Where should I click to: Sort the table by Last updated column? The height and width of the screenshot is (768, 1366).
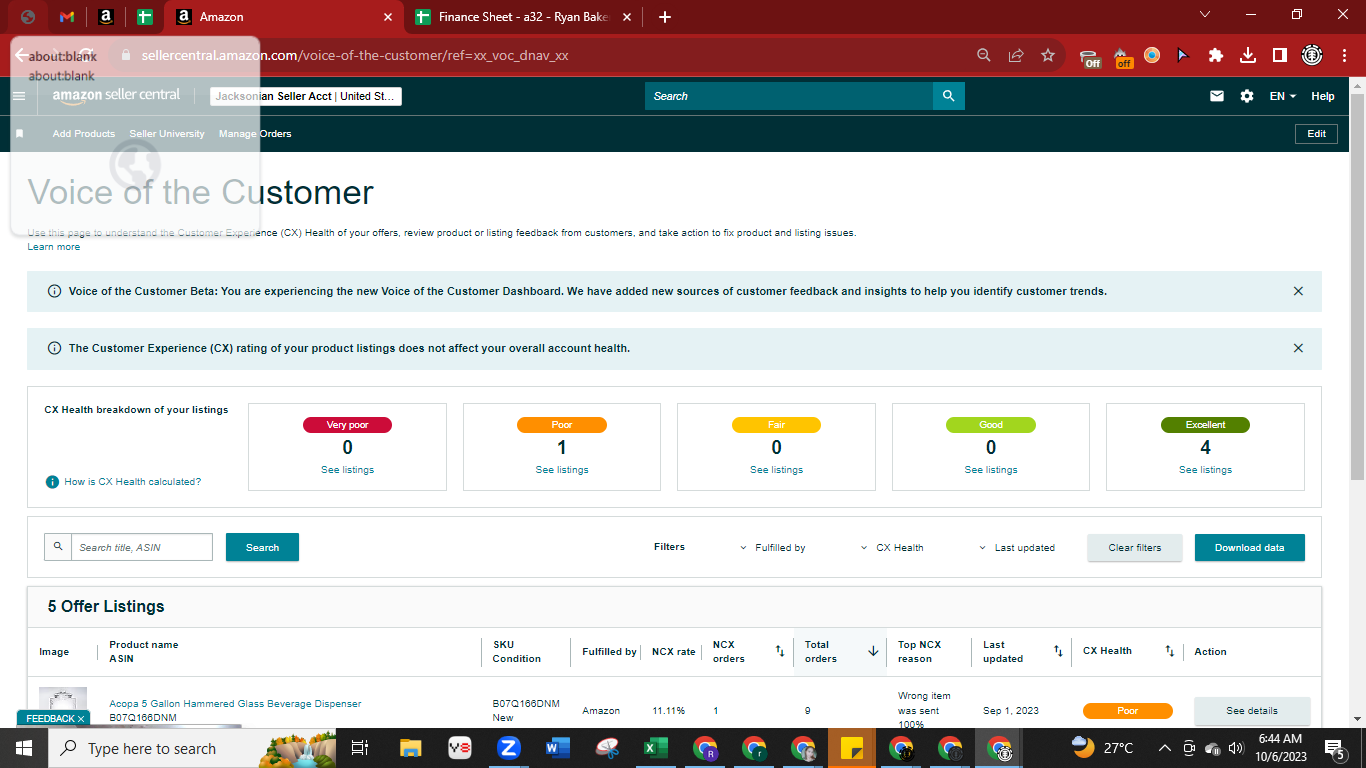tap(1058, 651)
